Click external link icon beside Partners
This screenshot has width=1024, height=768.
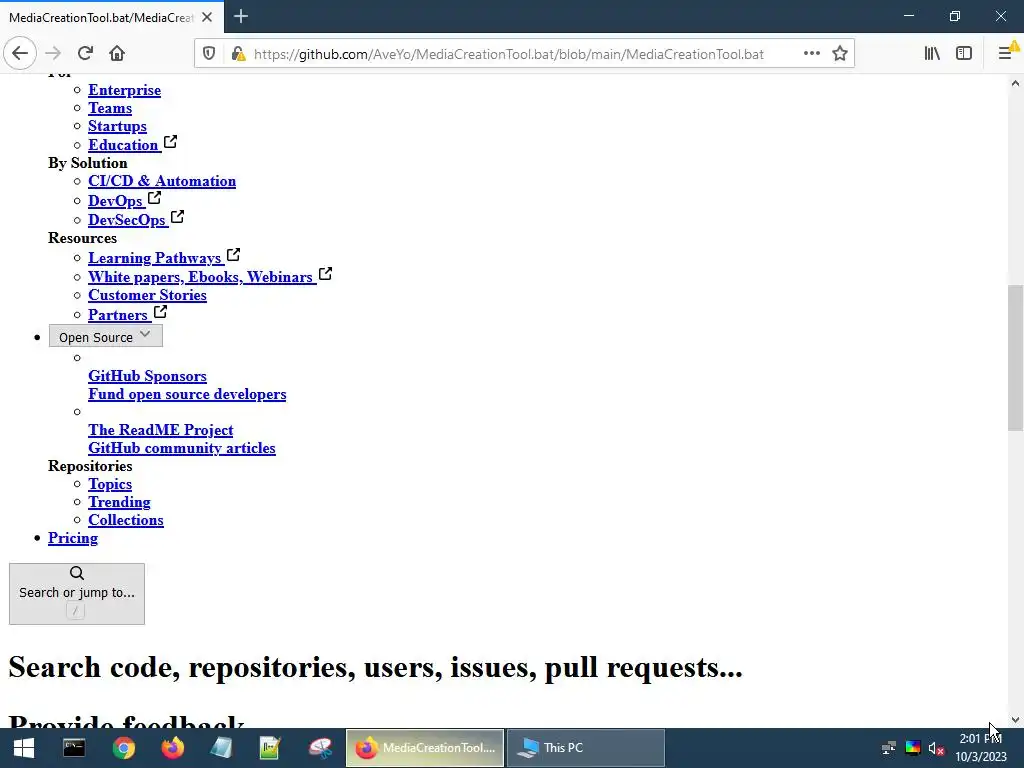pos(160,311)
